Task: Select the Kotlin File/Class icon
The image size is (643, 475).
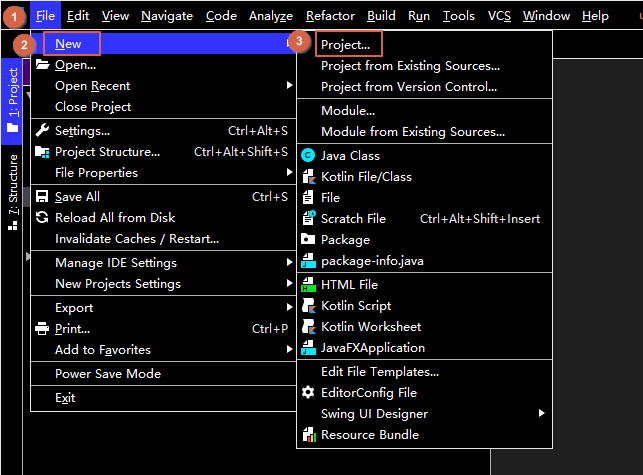Action: click(308, 177)
